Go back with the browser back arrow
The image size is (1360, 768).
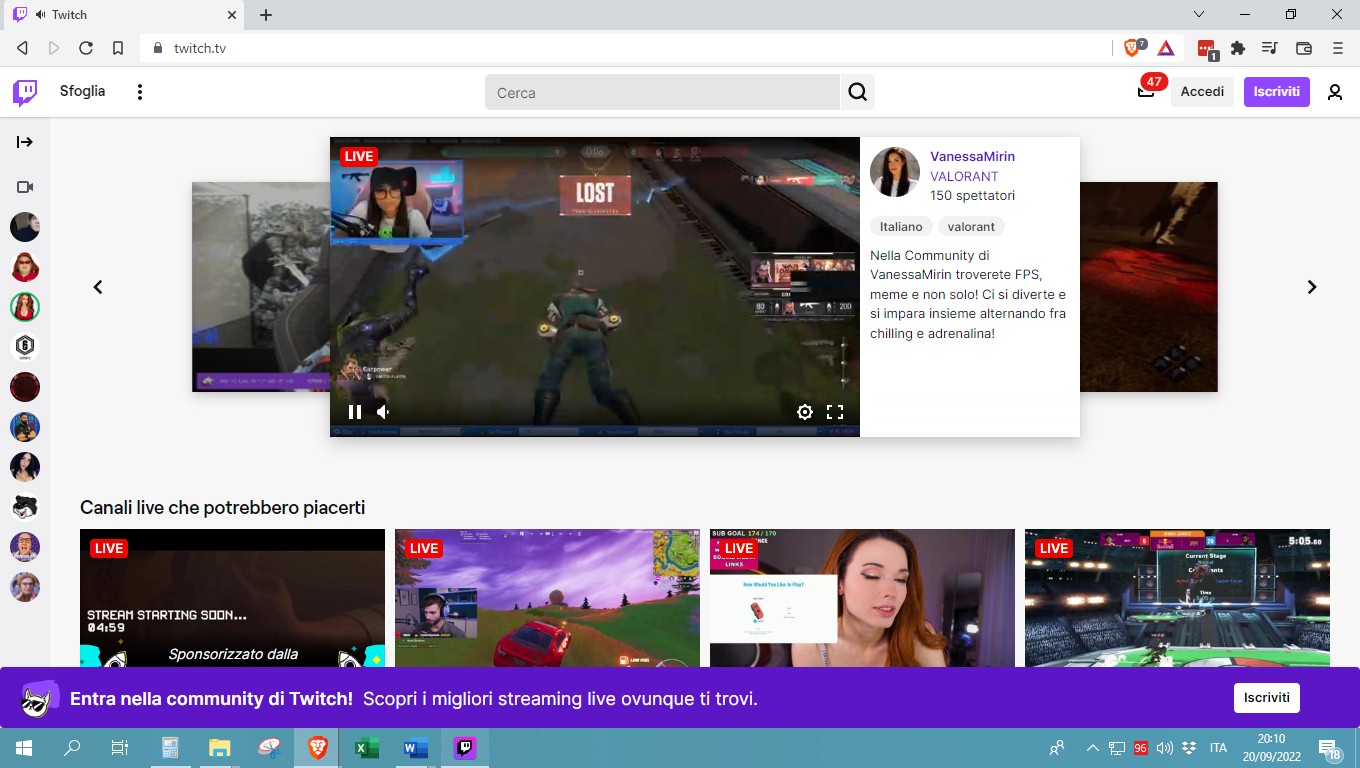[22, 48]
